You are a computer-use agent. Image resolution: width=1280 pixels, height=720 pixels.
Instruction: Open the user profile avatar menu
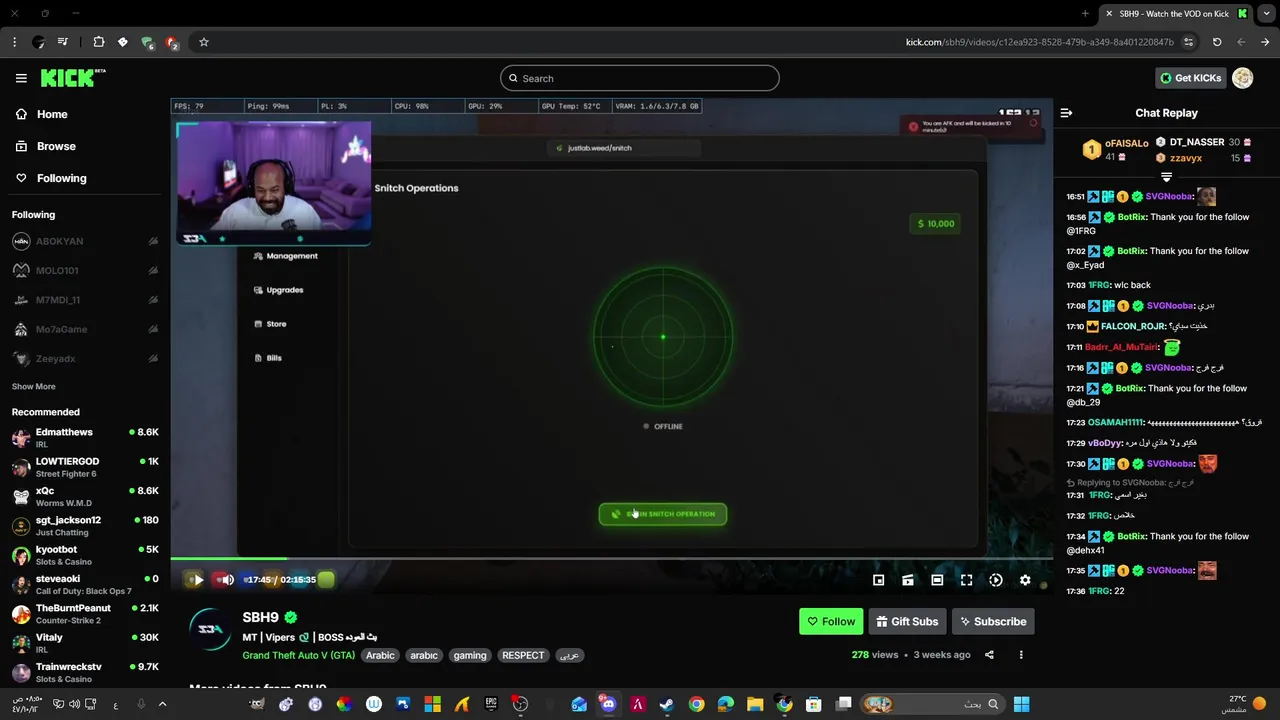coord(1243,78)
